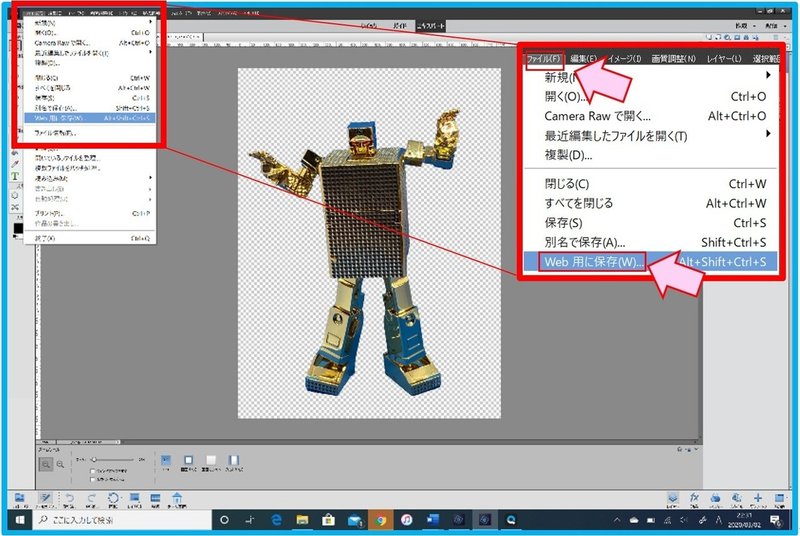The width and height of the screenshot is (800, 536).
Task: Open the 作成 (Create) dropdown
Action: click(744, 25)
